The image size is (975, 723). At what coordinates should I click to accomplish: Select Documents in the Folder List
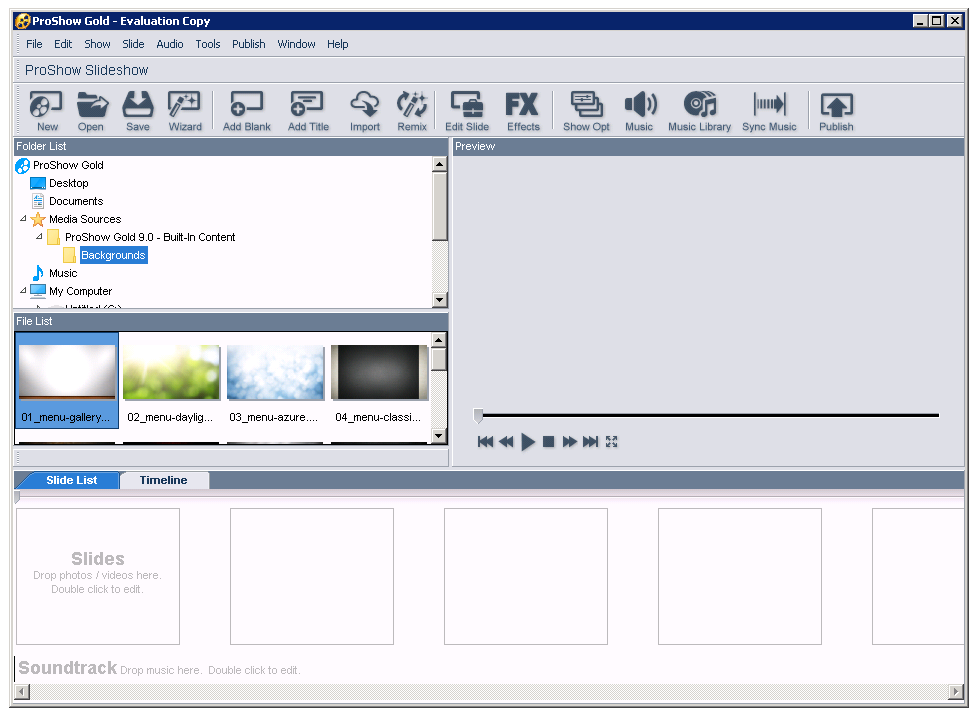[x=76, y=201]
